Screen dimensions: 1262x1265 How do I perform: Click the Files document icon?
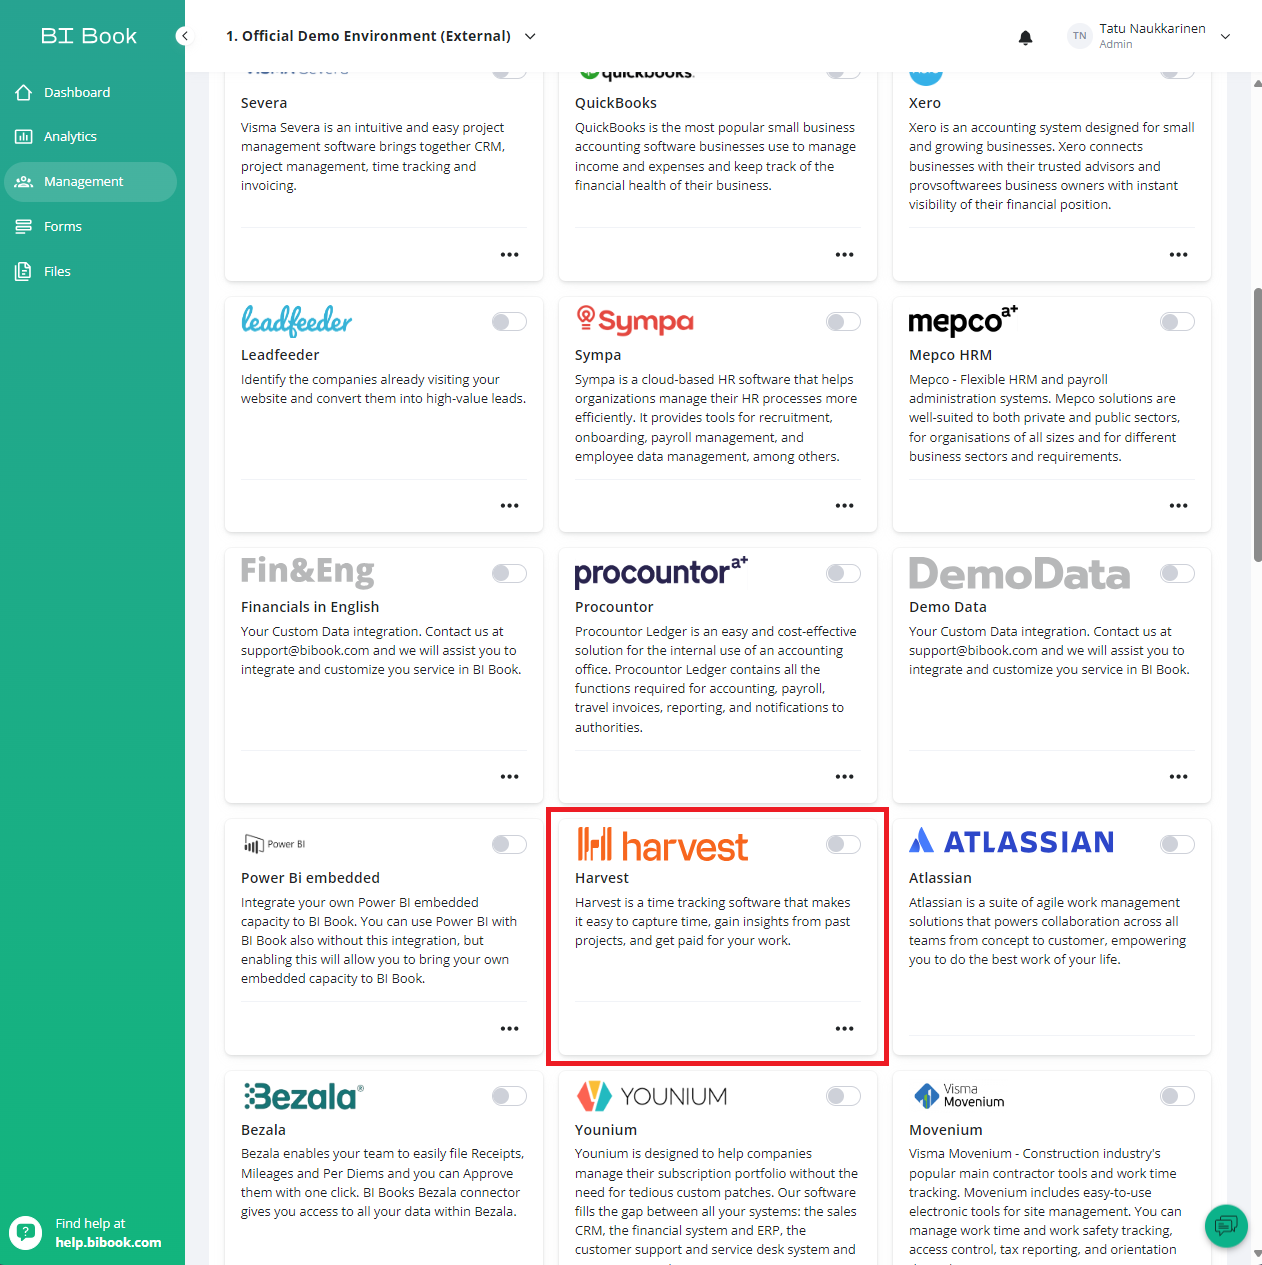[x=24, y=271]
